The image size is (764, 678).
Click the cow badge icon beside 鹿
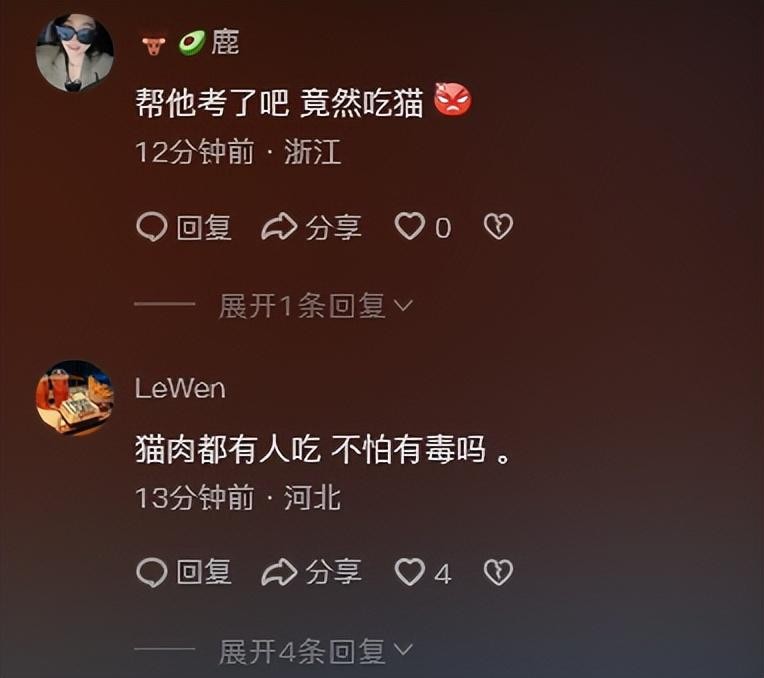pos(154,45)
